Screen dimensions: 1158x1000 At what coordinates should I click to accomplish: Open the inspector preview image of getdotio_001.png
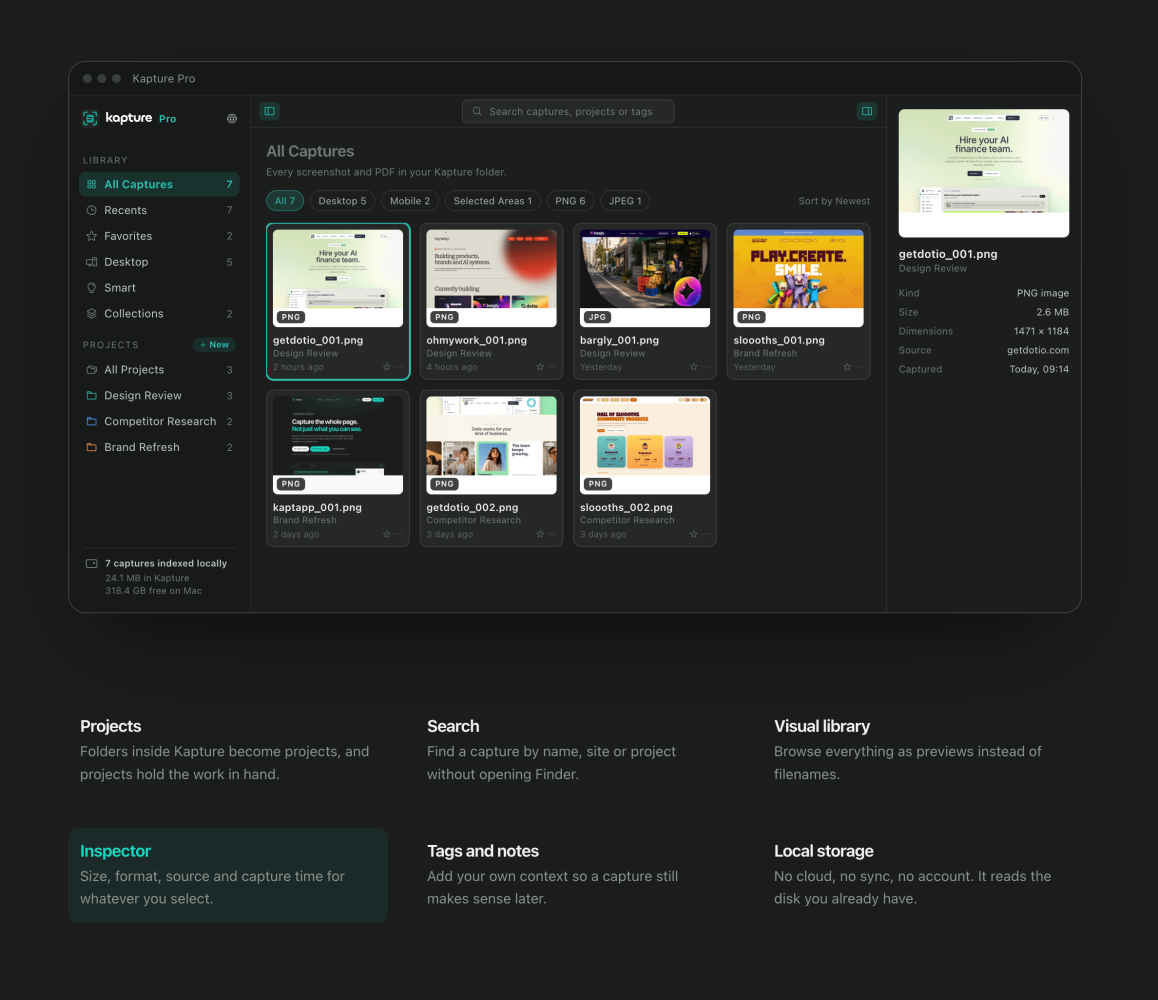tap(984, 174)
